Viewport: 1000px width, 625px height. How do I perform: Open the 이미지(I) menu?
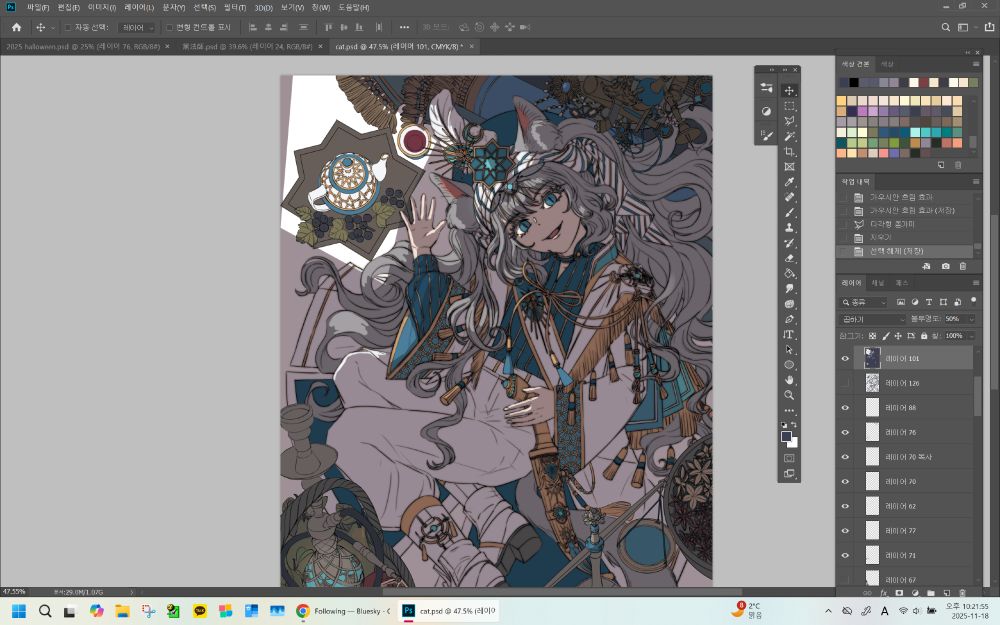[x=102, y=8]
